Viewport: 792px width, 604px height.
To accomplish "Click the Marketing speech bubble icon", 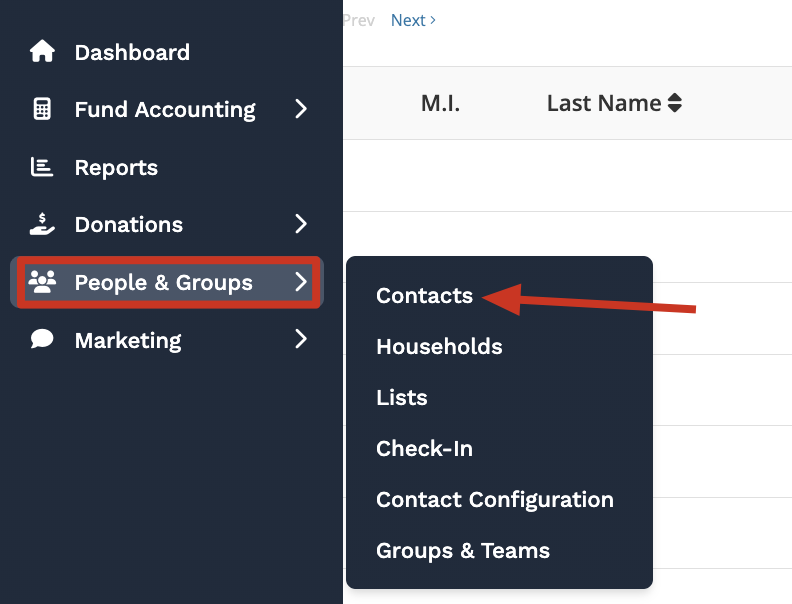I will tap(42, 340).
